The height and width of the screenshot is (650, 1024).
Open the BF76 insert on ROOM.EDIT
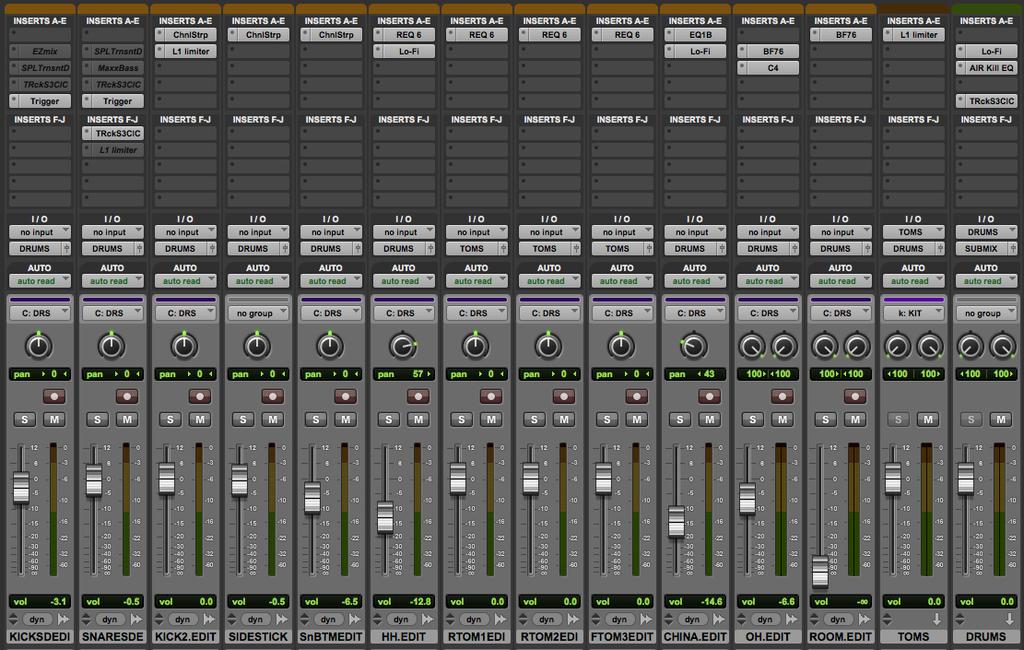coord(841,35)
